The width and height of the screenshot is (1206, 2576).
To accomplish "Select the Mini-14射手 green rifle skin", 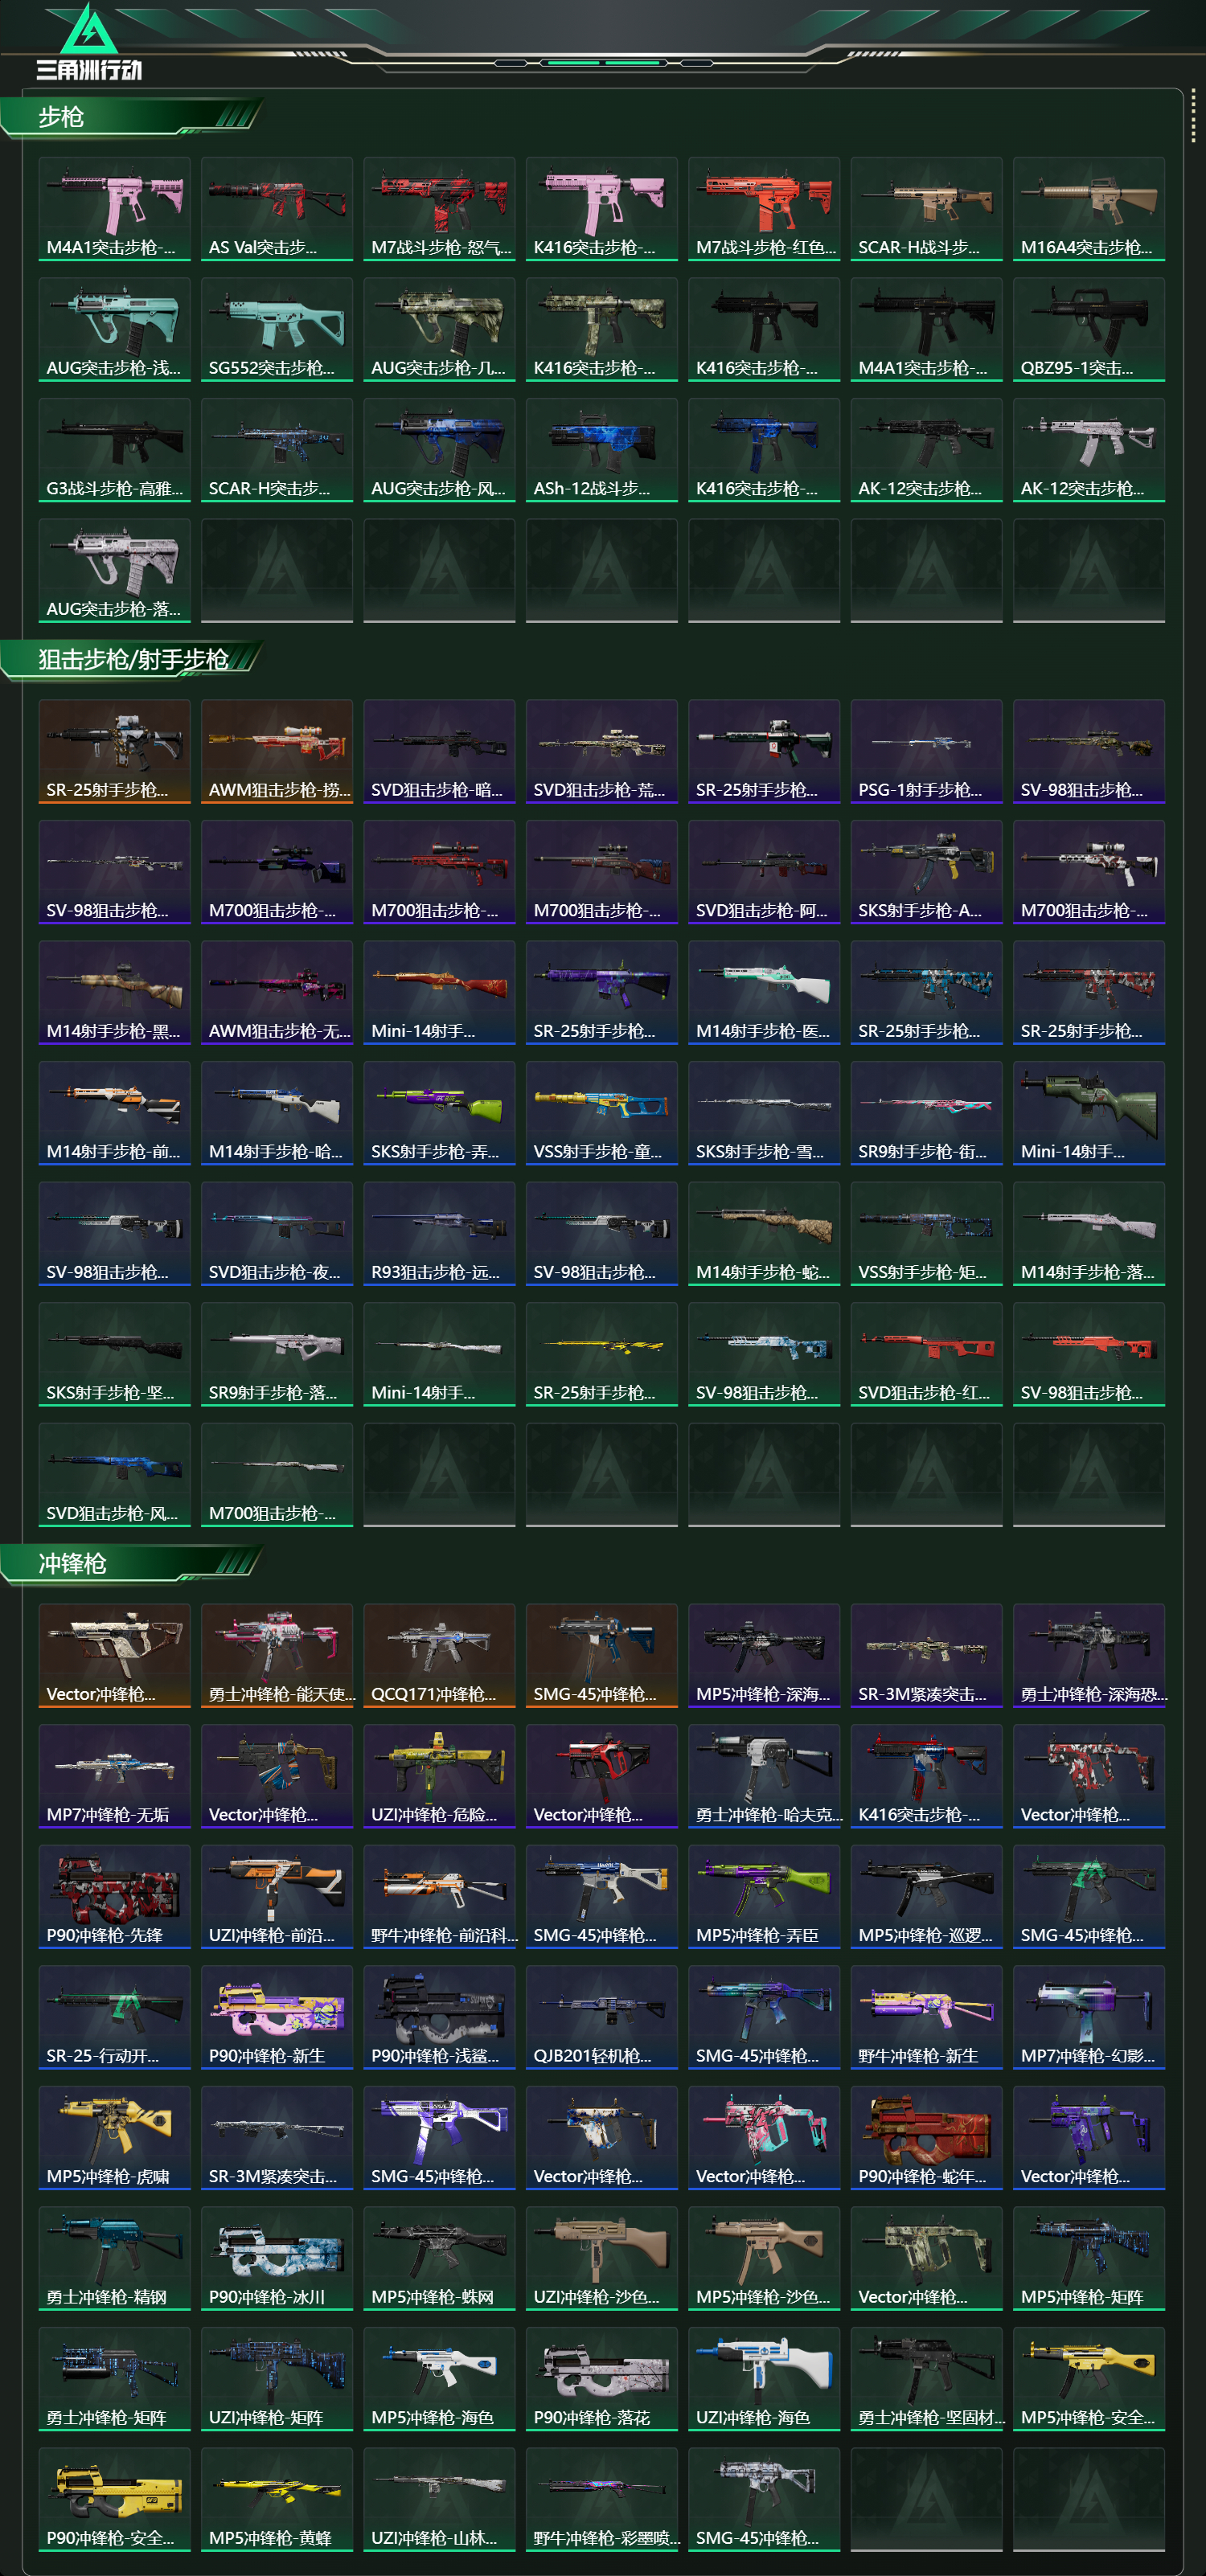I will point(1089,1113).
